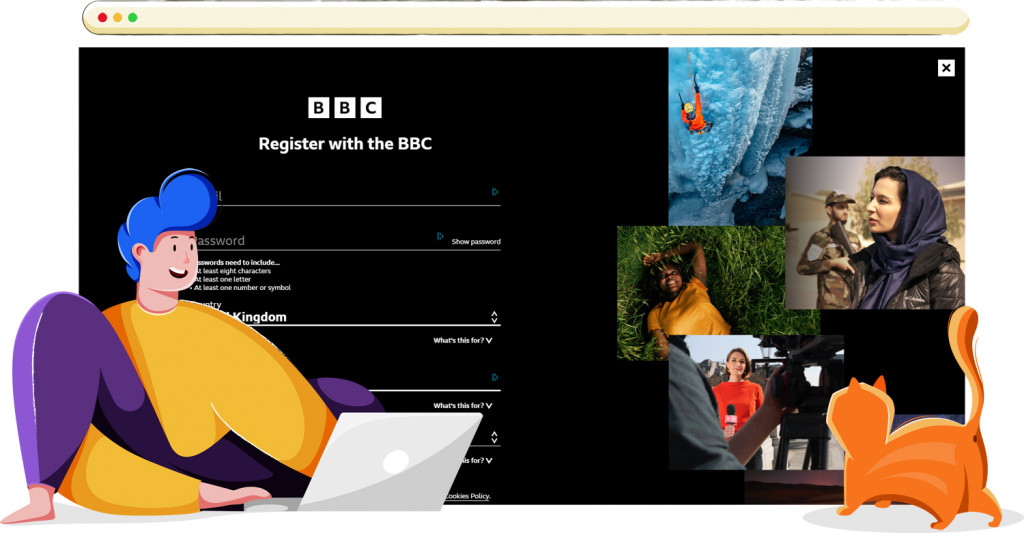Click red dot in browser title bar
The height and width of the screenshot is (533, 1024).
tap(103, 18)
